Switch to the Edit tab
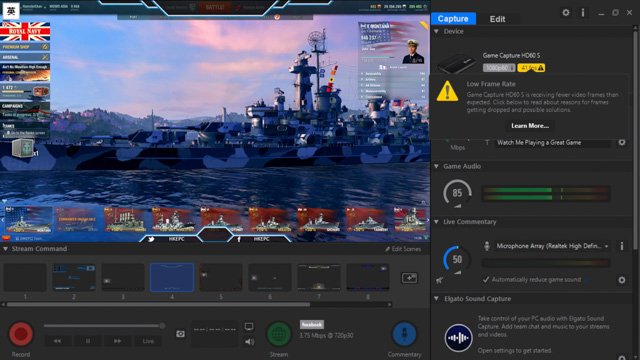640x360 pixels. (497, 19)
